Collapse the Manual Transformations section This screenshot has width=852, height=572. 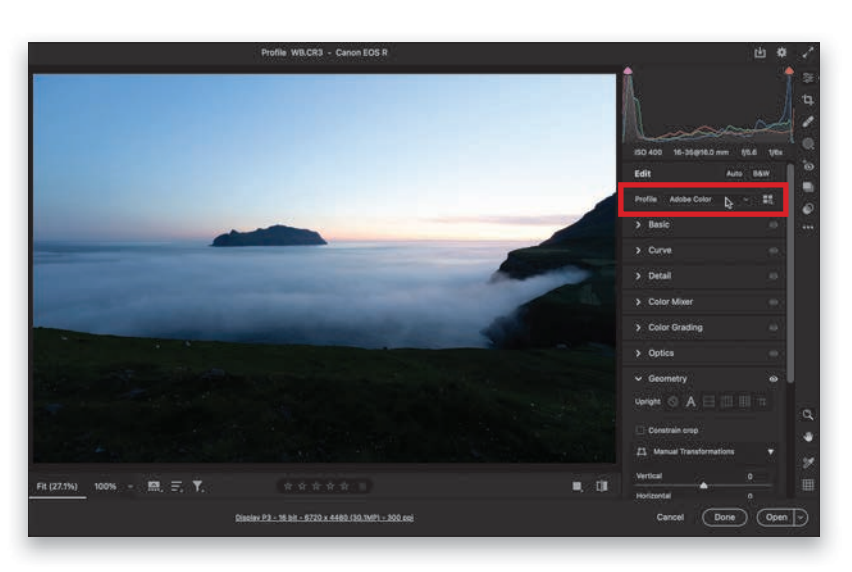tap(770, 452)
